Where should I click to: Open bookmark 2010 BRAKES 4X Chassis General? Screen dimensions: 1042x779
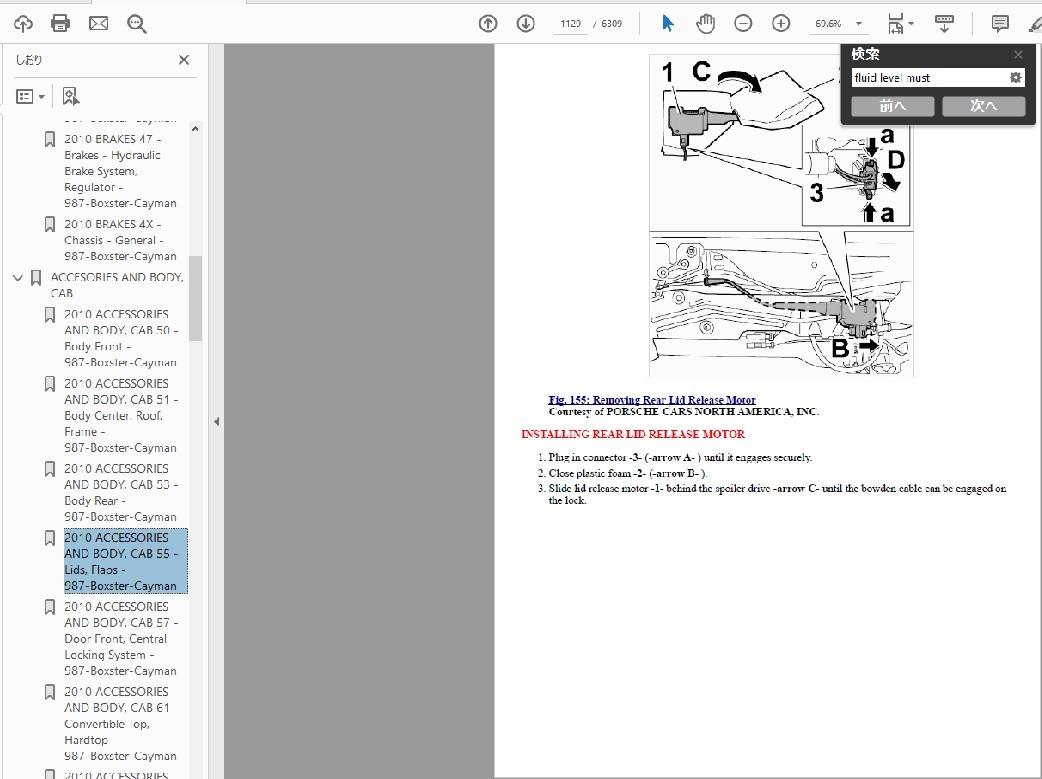(120, 240)
